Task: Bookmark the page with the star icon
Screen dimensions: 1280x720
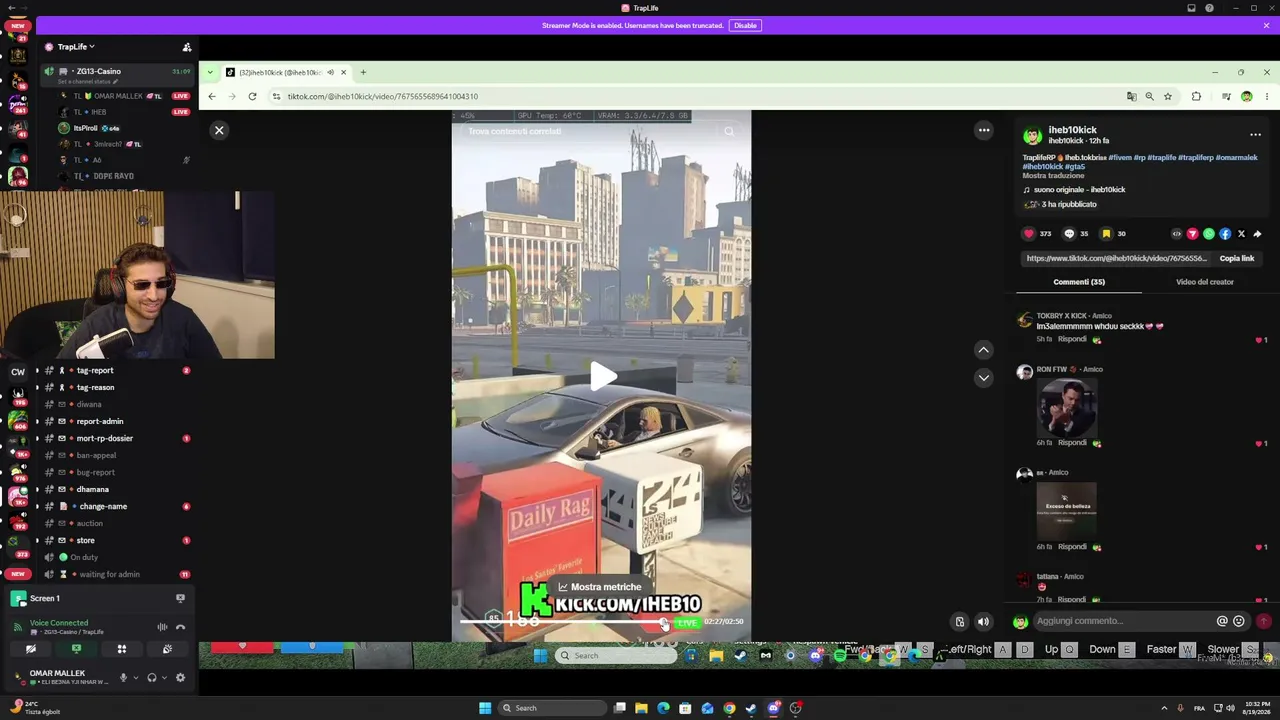Action: click(1167, 97)
